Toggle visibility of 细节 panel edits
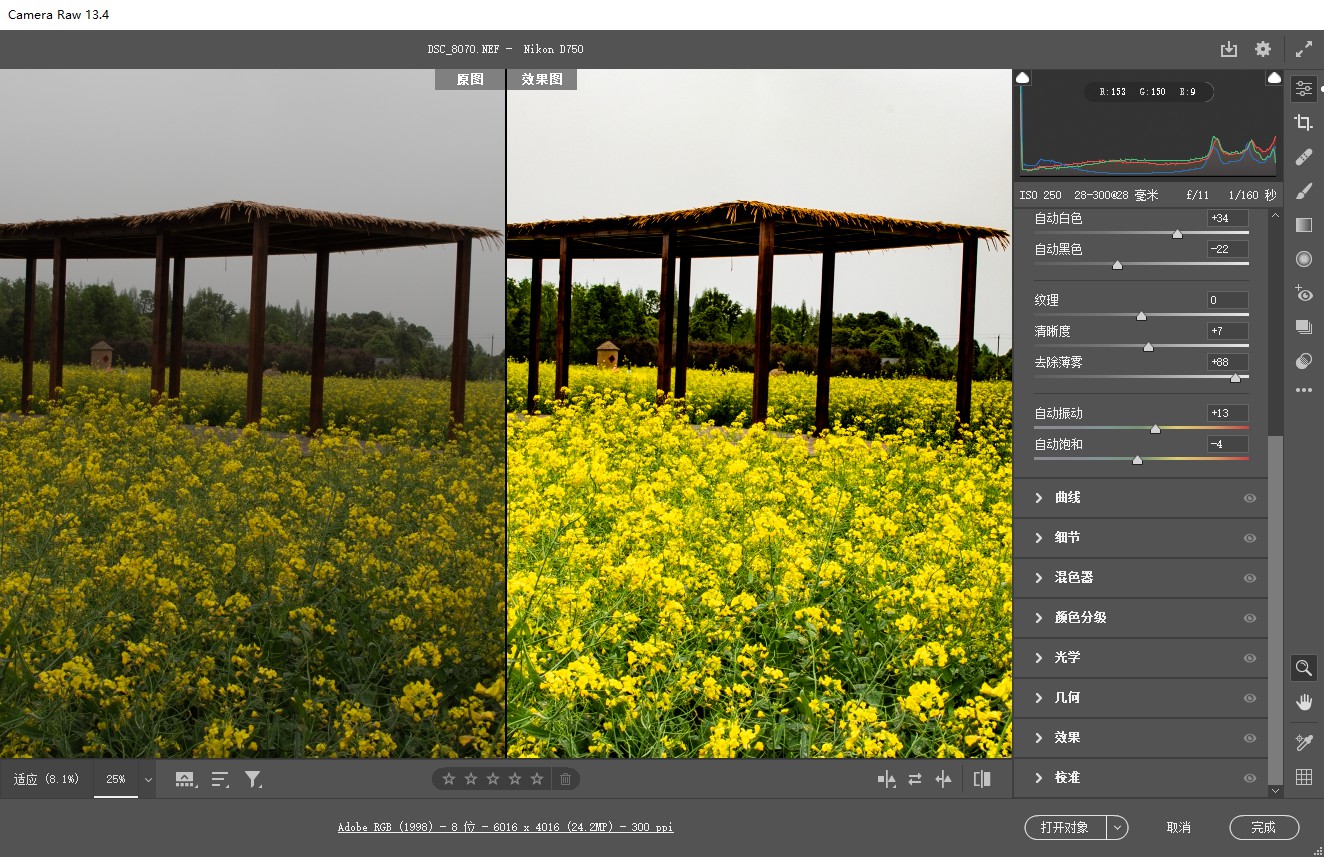This screenshot has width=1324, height=857. (x=1249, y=538)
